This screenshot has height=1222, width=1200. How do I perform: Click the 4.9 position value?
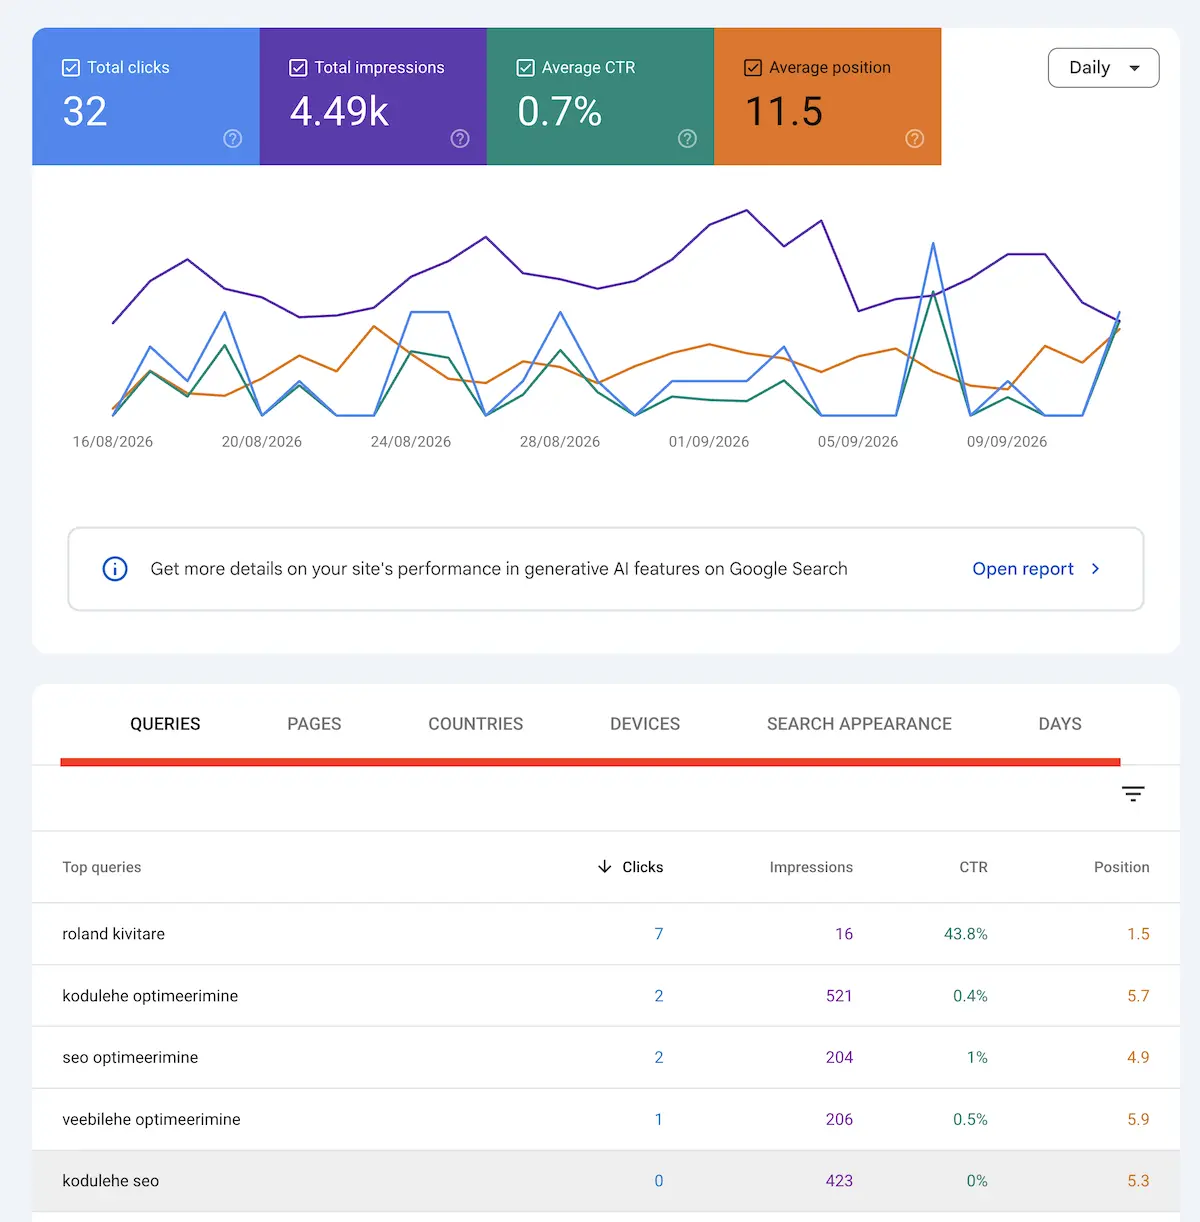1138,1057
